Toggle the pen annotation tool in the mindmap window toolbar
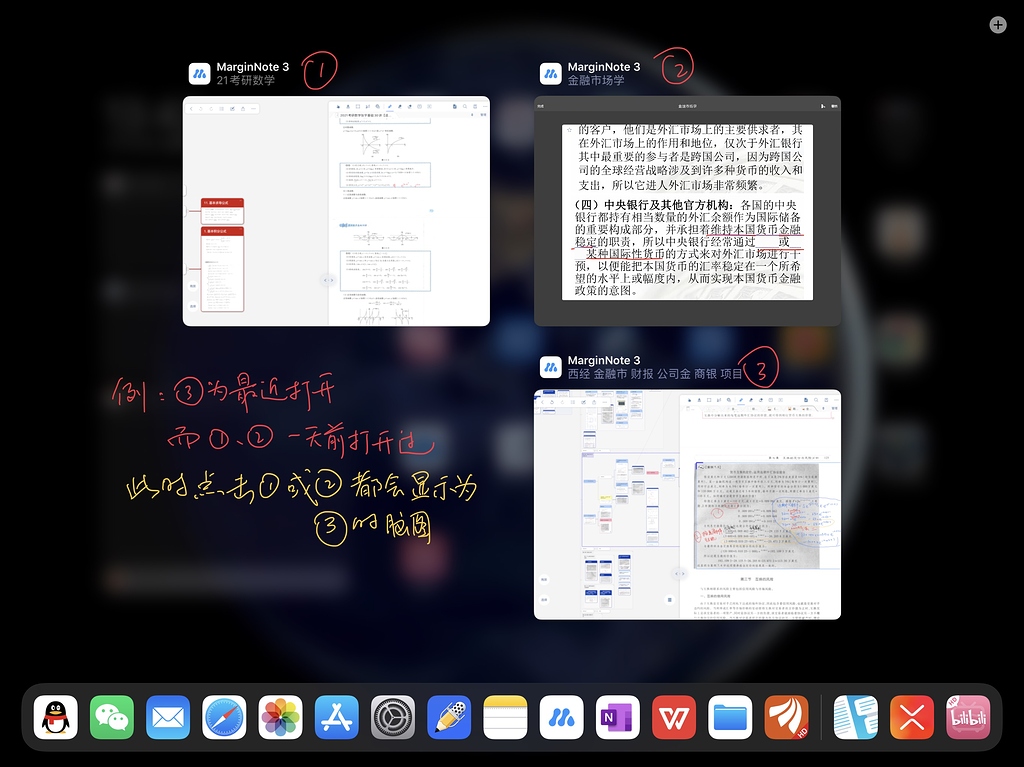 click(741, 400)
